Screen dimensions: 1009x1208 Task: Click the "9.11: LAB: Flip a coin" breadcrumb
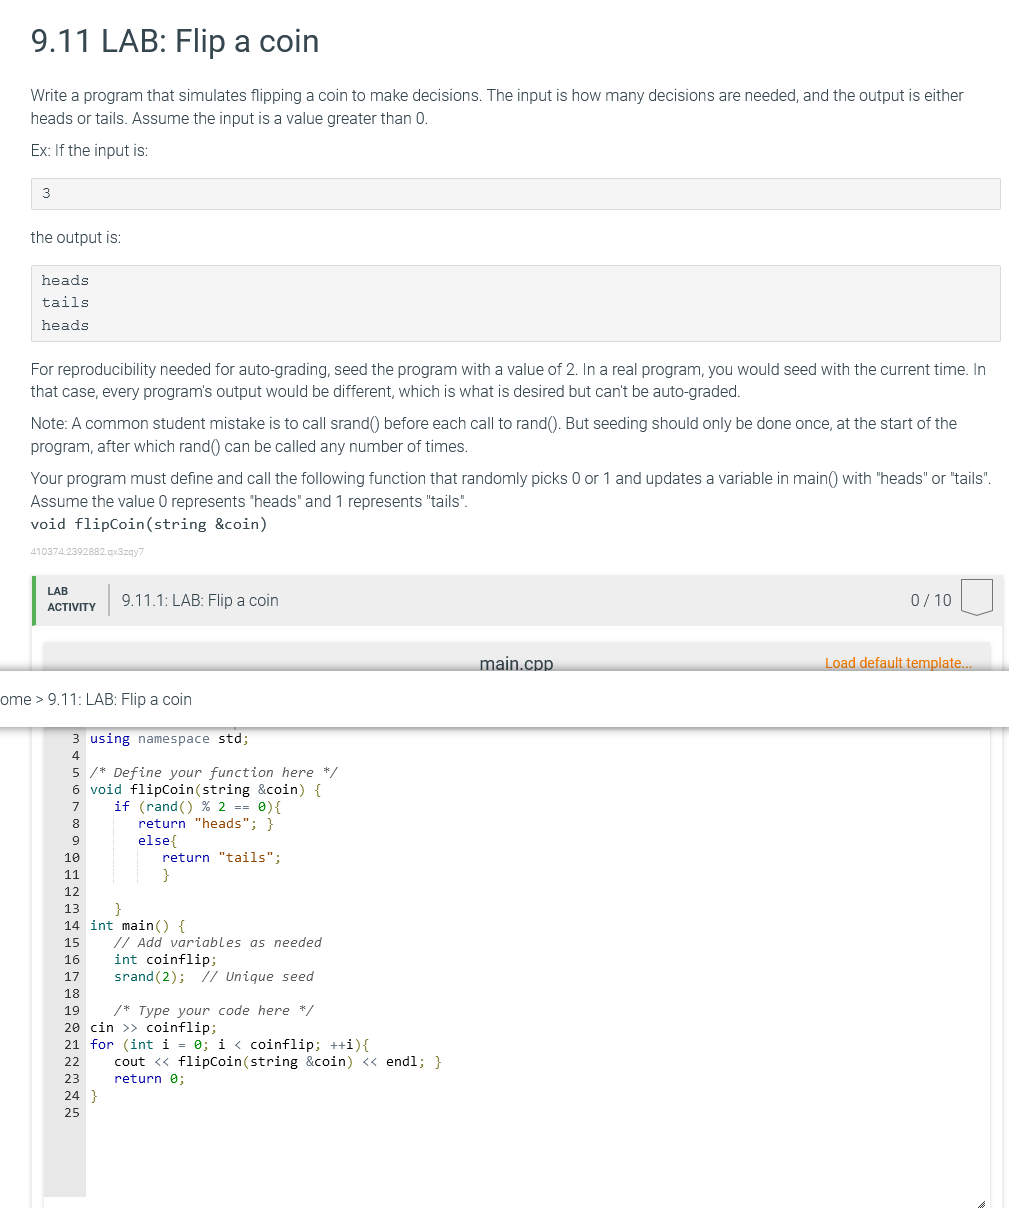point(119,699)
